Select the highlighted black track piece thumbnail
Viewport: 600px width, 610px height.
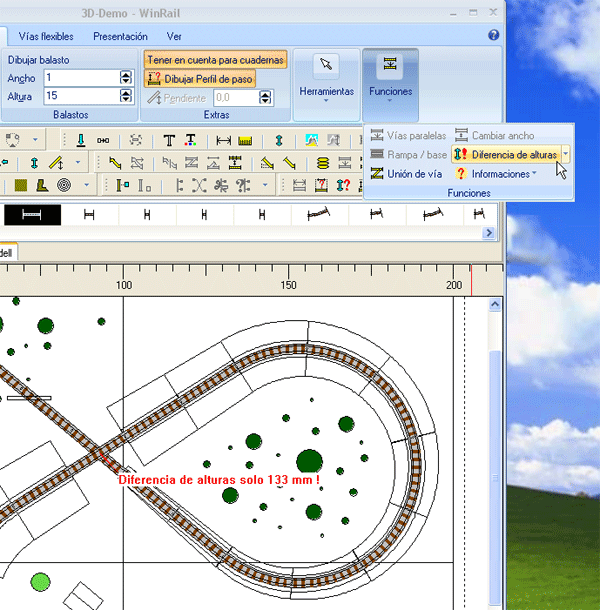pos(32,215)
